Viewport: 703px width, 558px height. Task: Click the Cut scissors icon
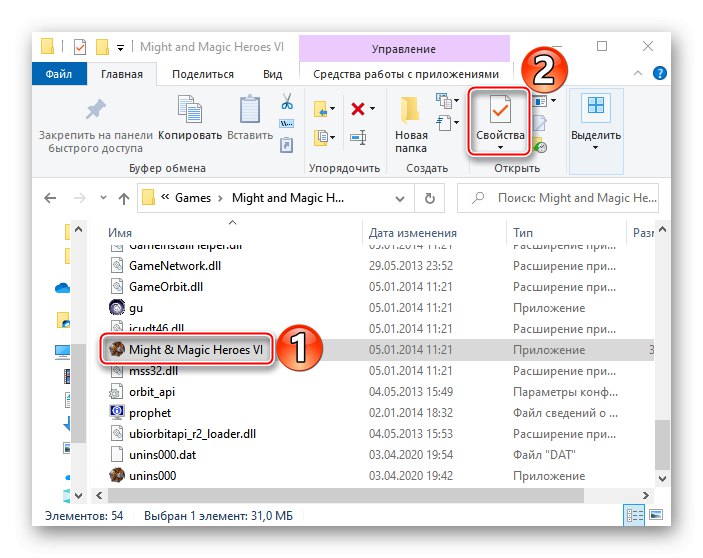pyautogui.click(x=287, y=102)
